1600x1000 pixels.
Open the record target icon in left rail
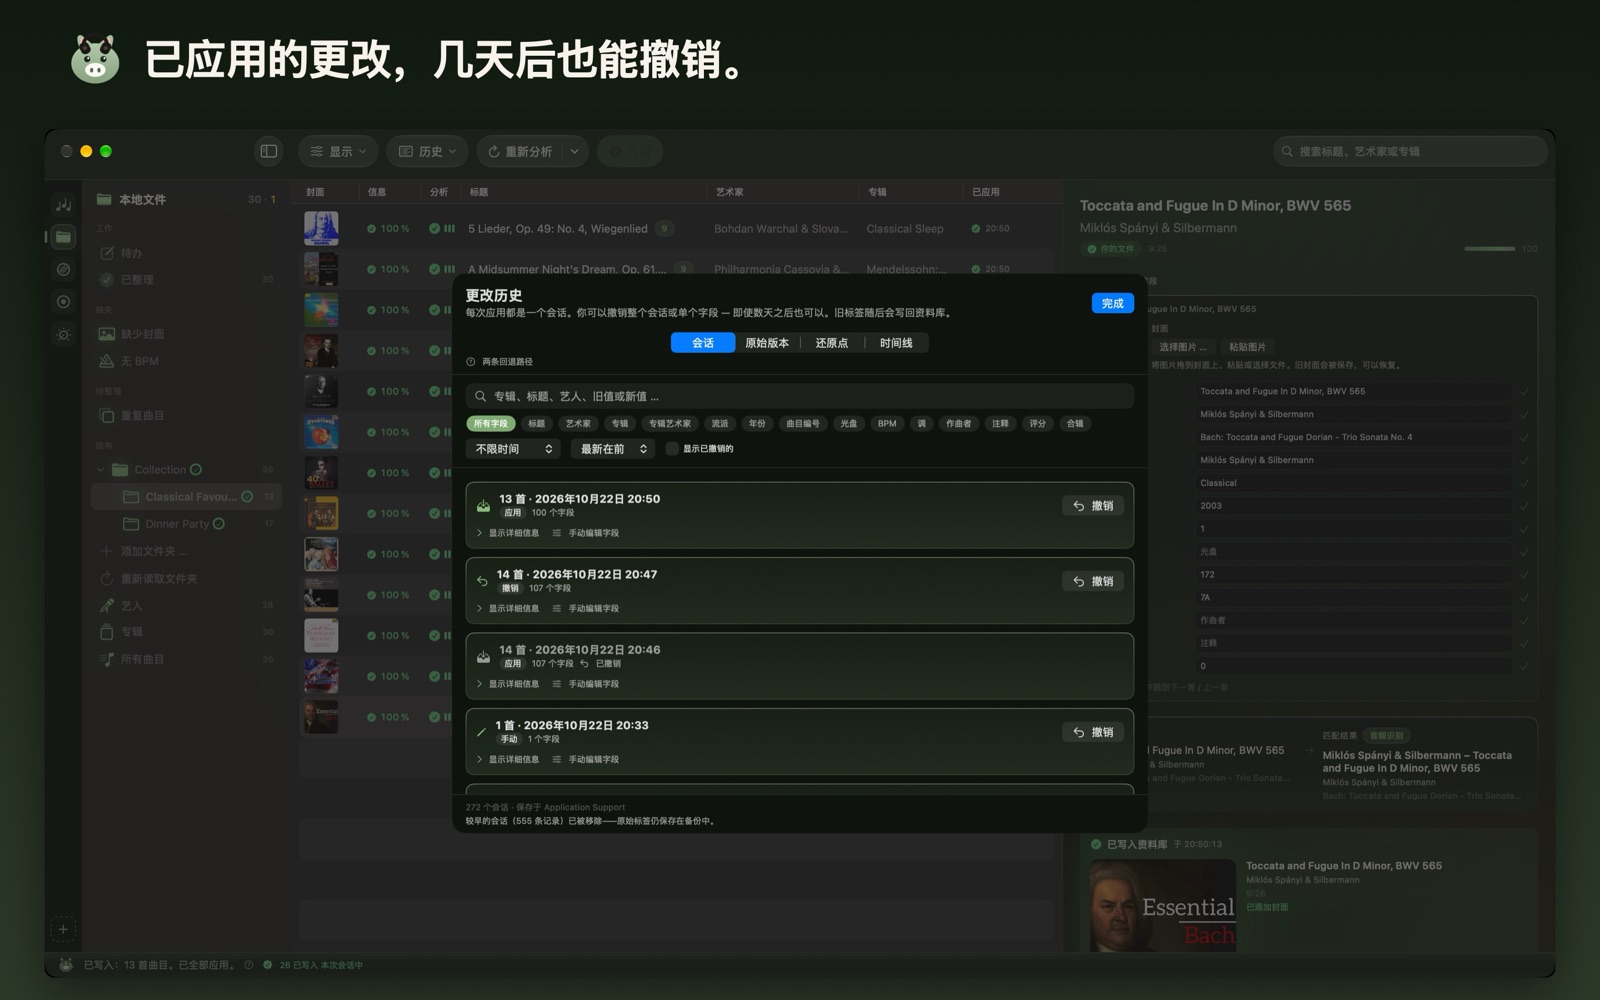[x=63, y=301]
